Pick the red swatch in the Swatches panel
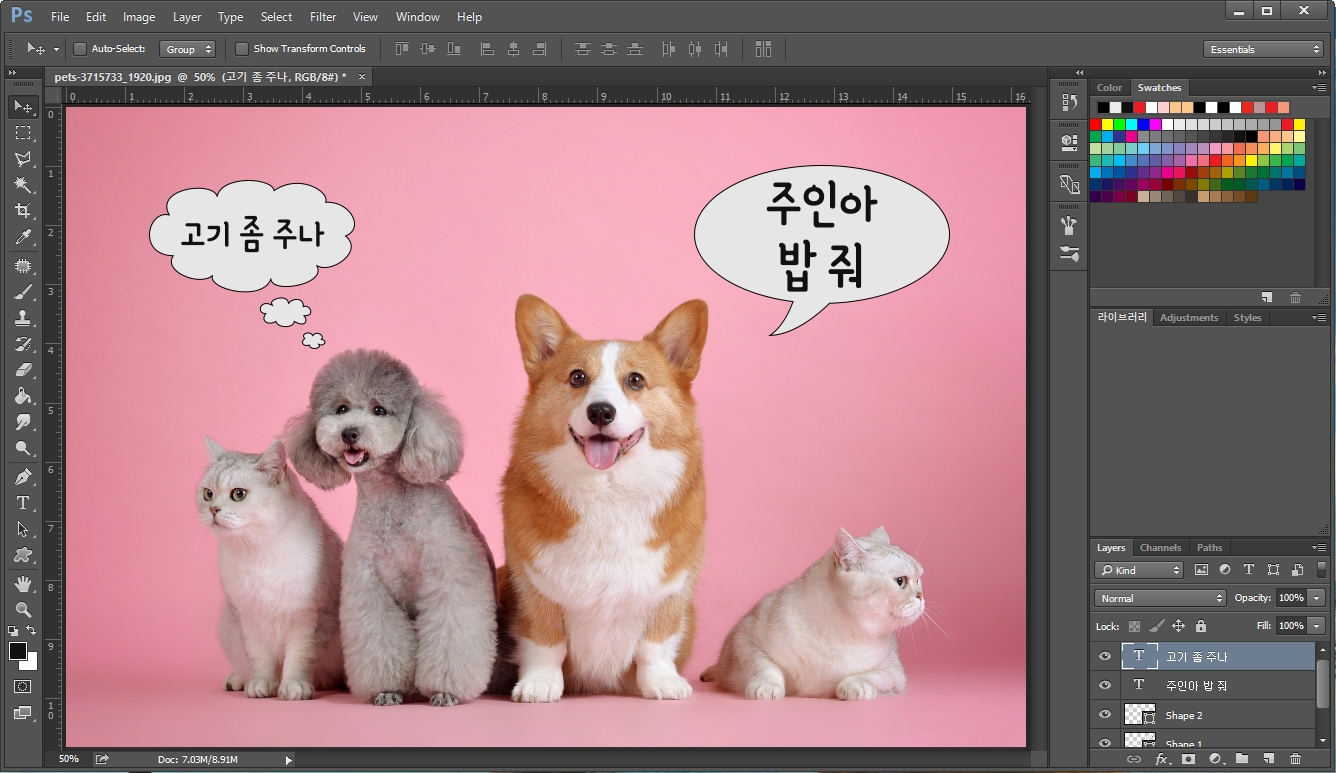 (x=1097, y=123)
